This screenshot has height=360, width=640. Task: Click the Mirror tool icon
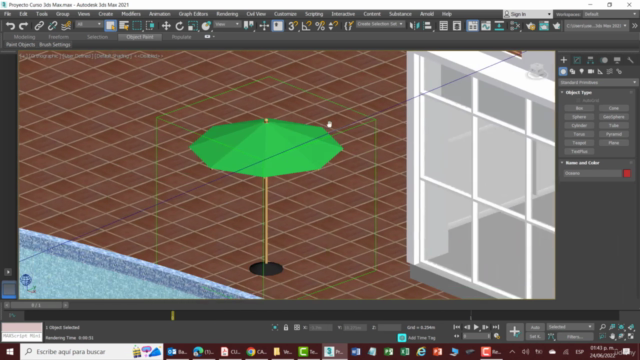click(x=414, y=26)
